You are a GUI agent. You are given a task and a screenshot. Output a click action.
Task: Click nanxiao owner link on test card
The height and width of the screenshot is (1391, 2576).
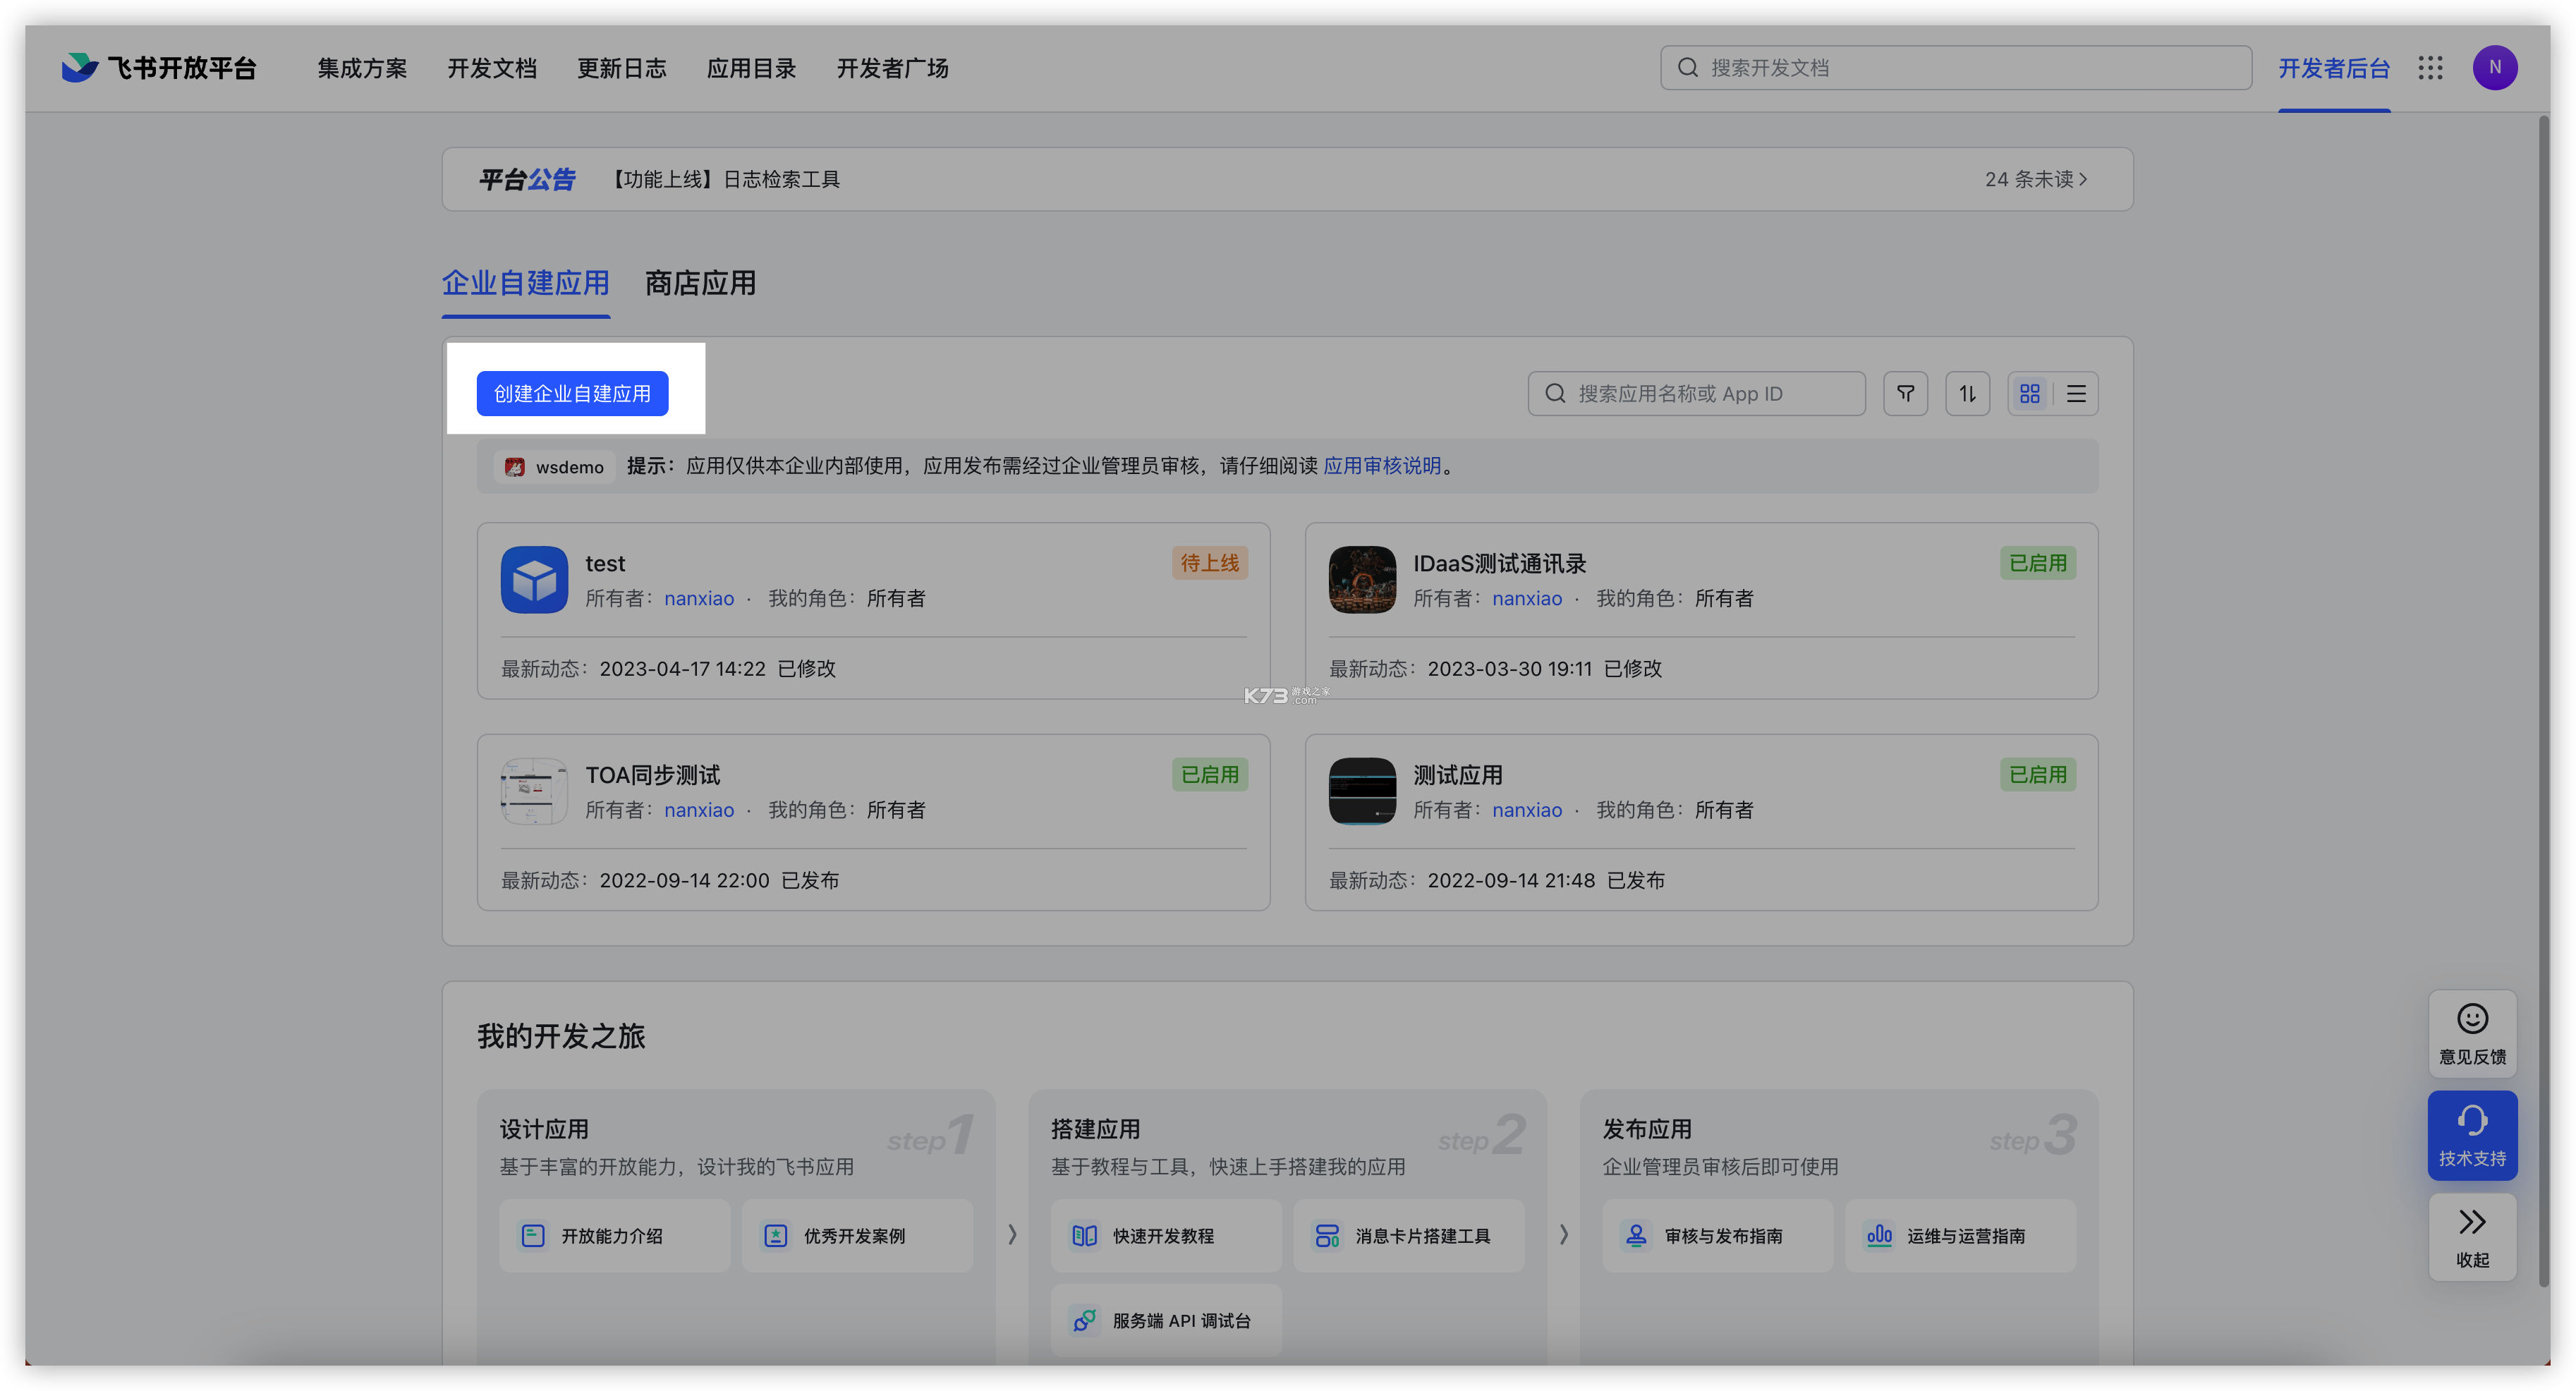tap(699, 598)
